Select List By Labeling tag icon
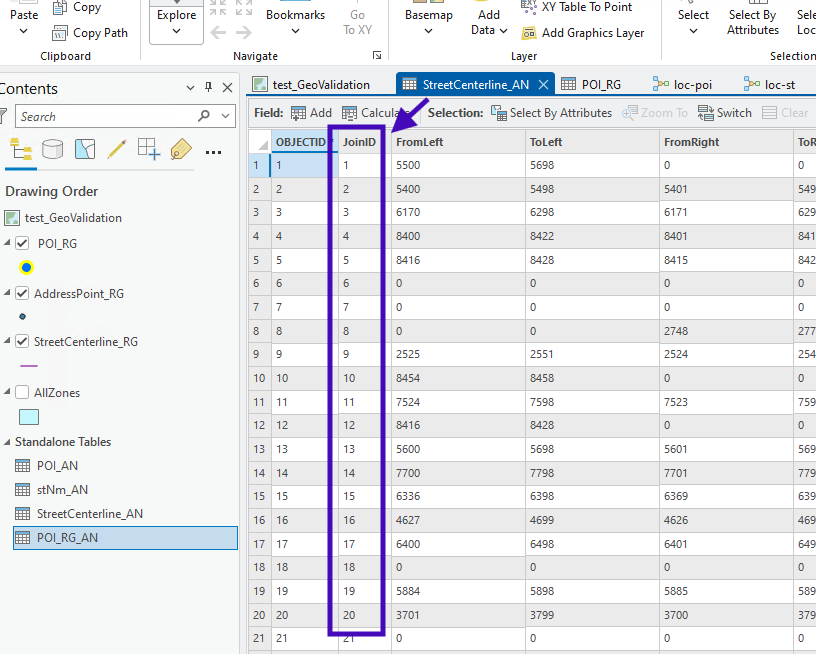 181,150
